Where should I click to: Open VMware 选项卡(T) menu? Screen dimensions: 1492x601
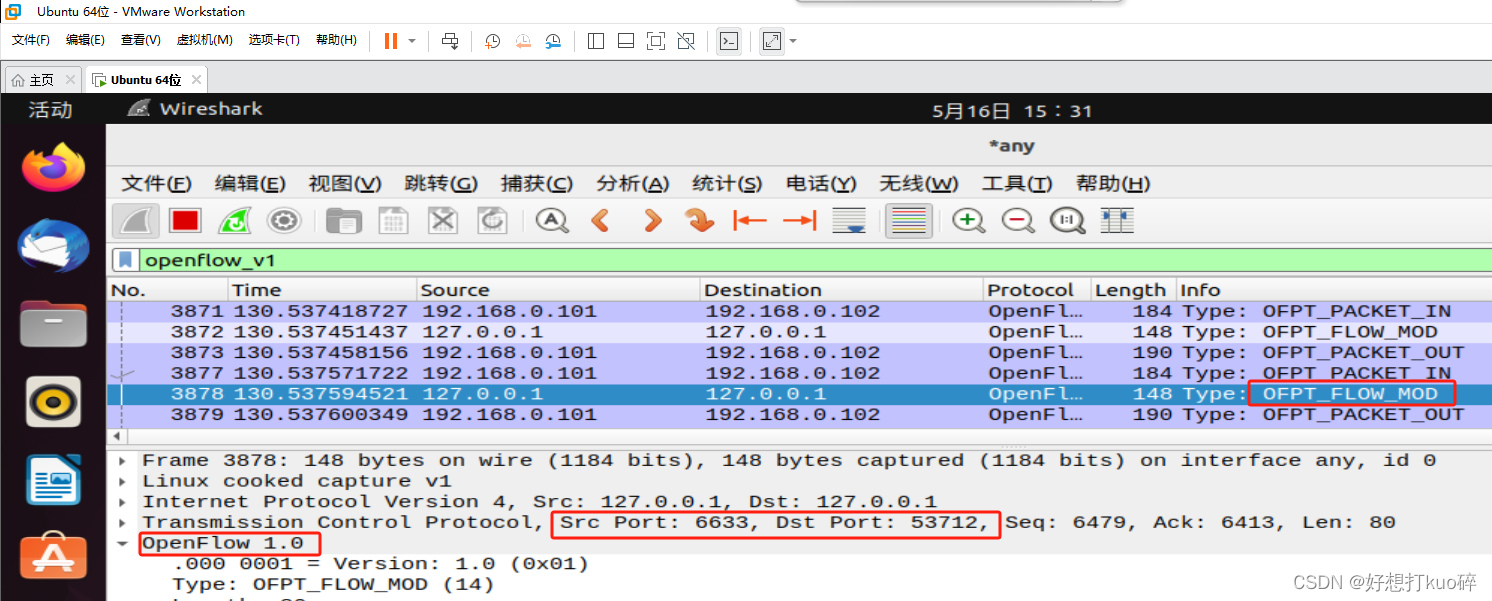pos(274,40)
